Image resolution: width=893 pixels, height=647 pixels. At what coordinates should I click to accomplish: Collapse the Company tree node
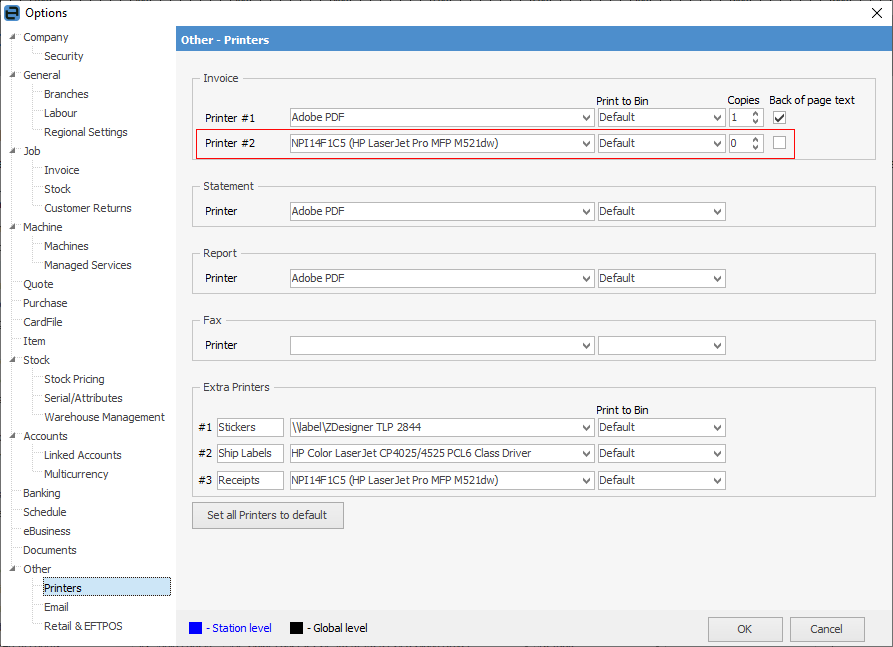point(13,38)
